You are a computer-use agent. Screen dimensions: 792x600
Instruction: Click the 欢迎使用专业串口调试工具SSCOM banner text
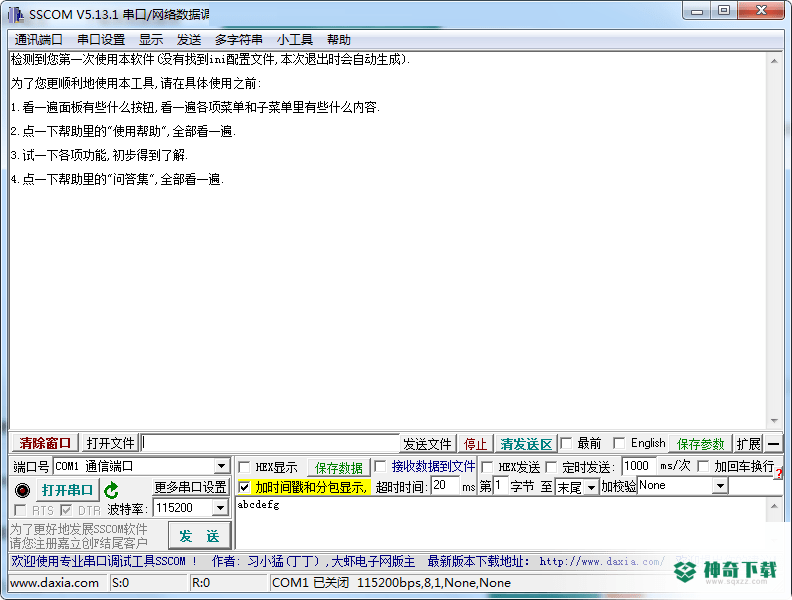pos(104,562)
